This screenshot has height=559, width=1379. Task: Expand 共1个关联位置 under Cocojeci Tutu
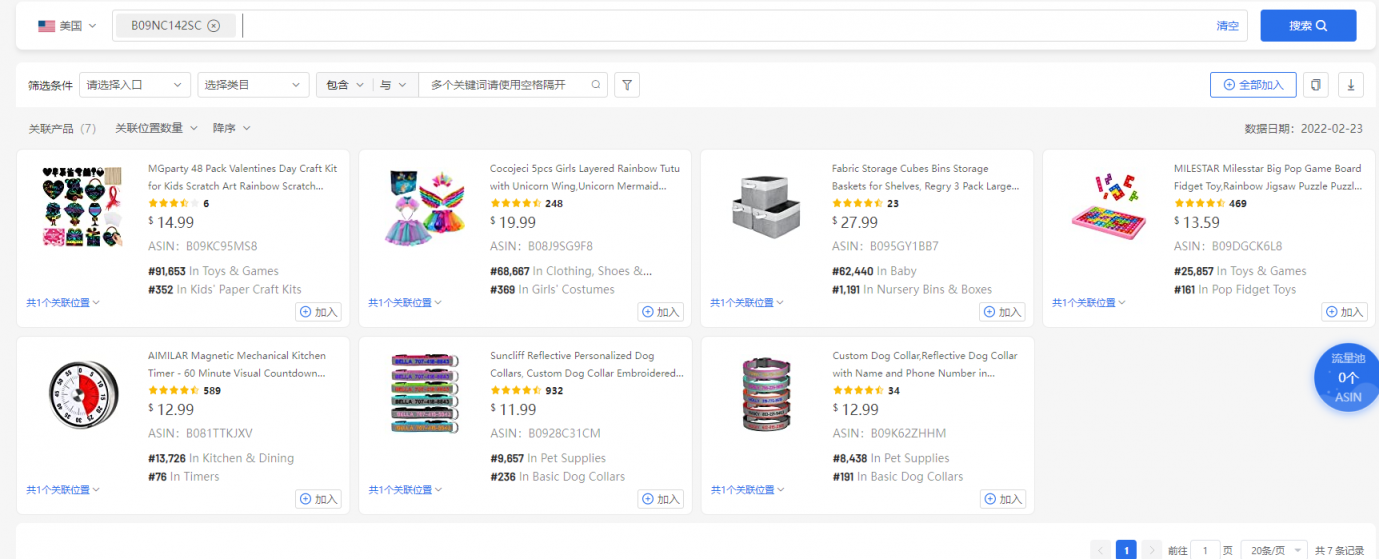coord(405,303)
